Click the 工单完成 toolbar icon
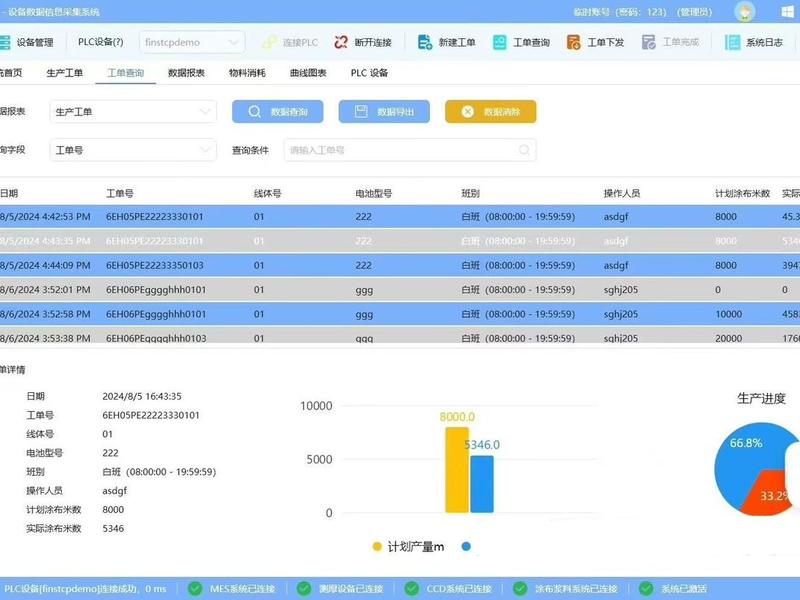This screenshot has height=600, width=800. pos(648,42)
